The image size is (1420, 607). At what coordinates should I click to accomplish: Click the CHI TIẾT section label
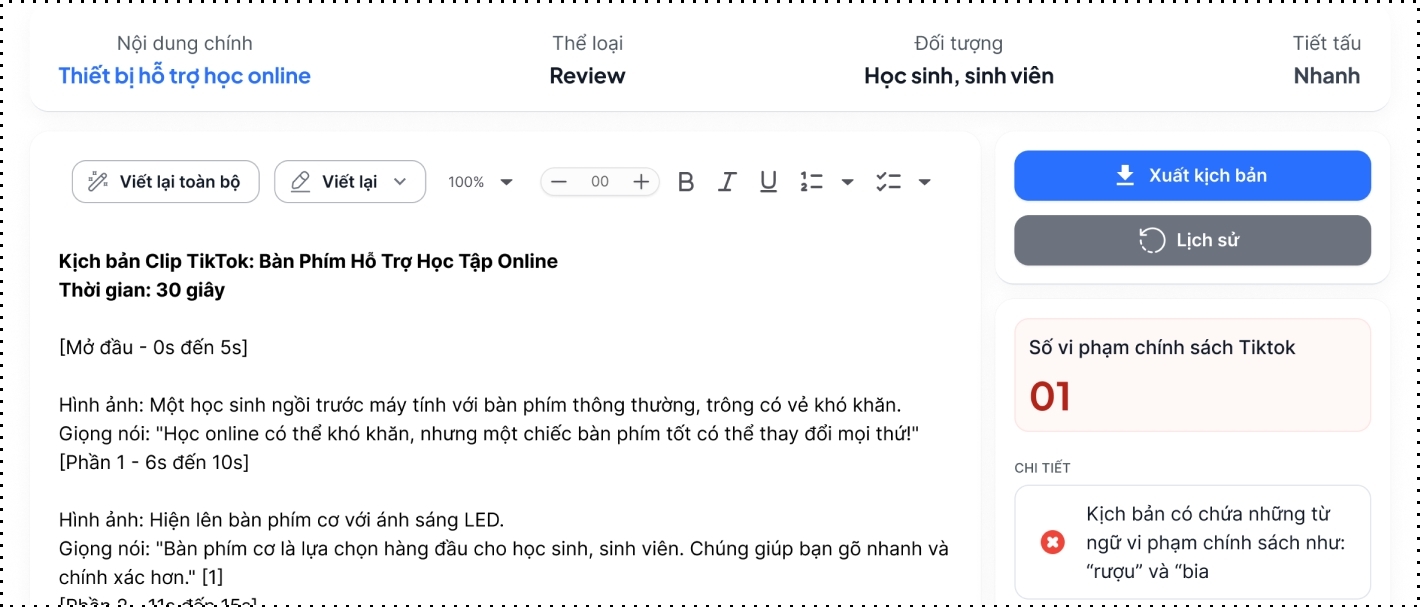1042,468
